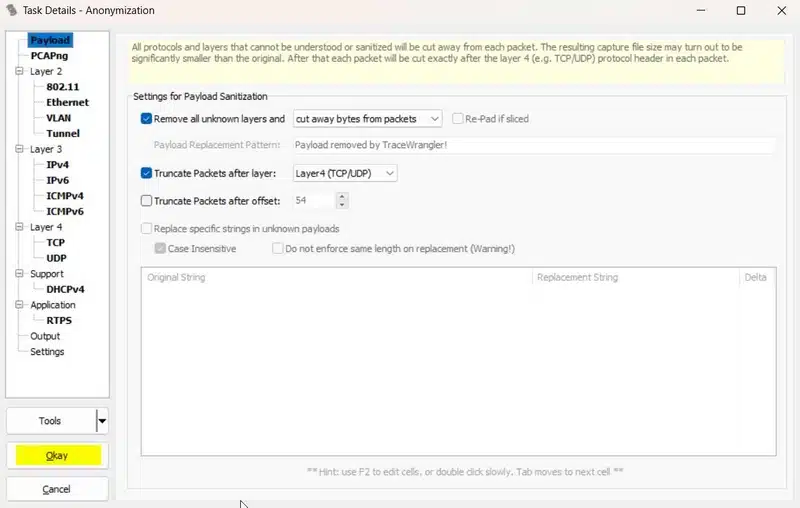Maximize the Task Details window
Screen dimensions: 800x508
click(x=741, y=10)
